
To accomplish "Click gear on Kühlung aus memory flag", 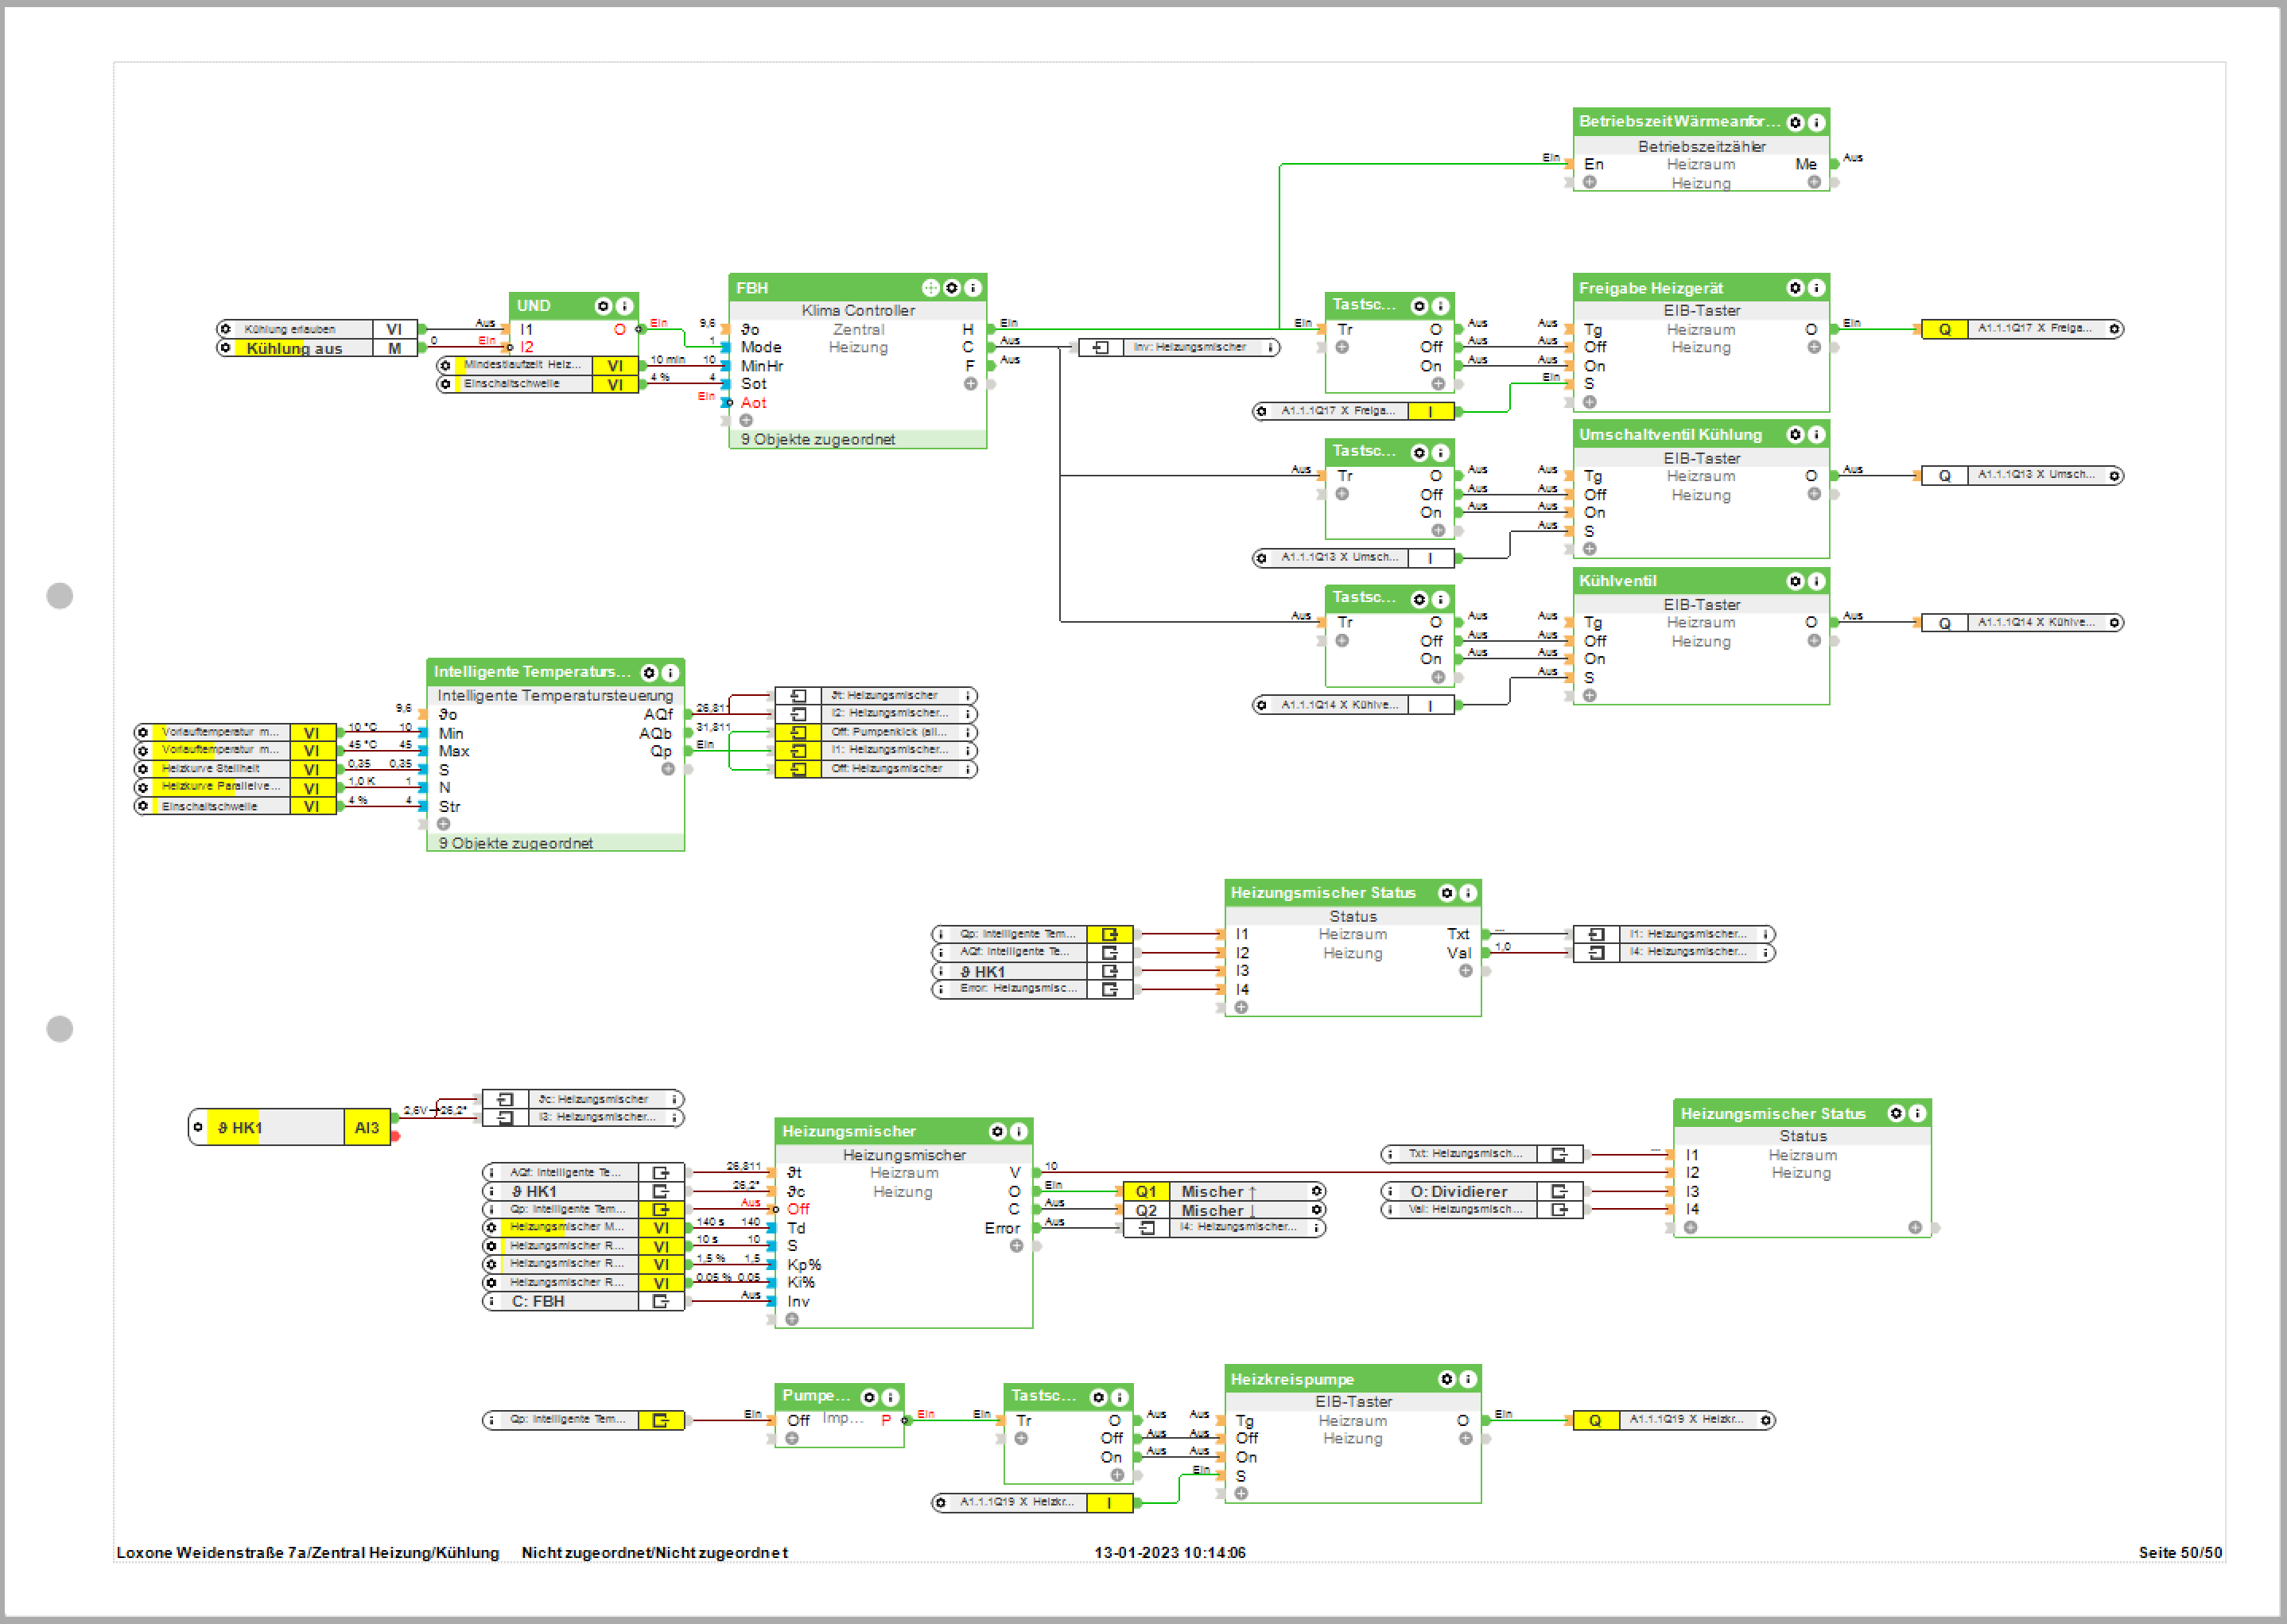I will [225, 348].
